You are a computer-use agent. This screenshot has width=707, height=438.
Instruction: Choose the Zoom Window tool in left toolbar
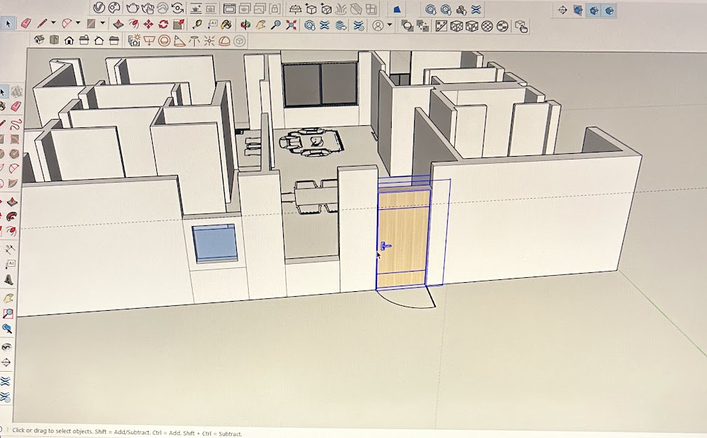(8, 313)
